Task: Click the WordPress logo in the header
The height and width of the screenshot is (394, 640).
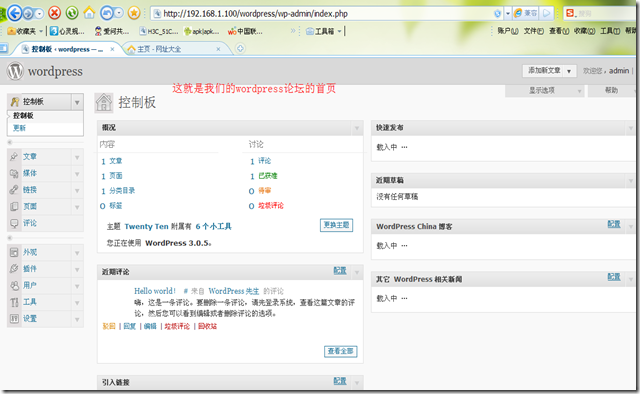Action: (x=15, y=71)
